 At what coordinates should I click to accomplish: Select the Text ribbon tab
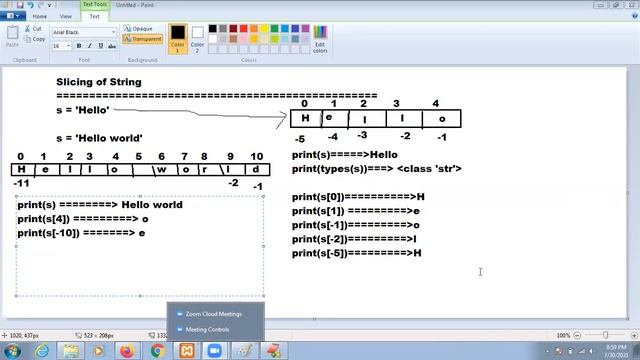point(94,16)
